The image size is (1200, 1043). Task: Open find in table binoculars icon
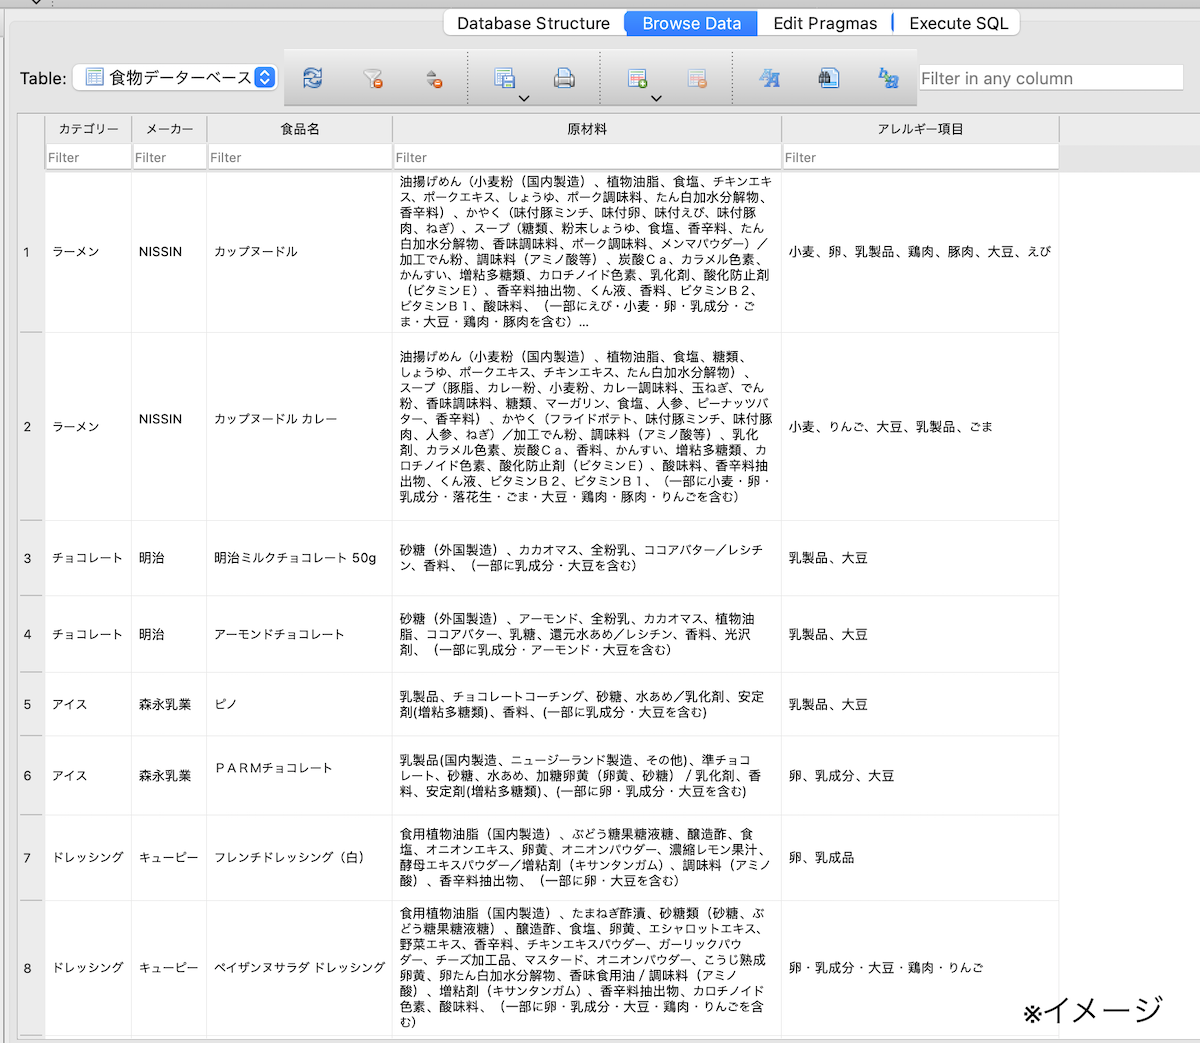click(x=828, y=78)
